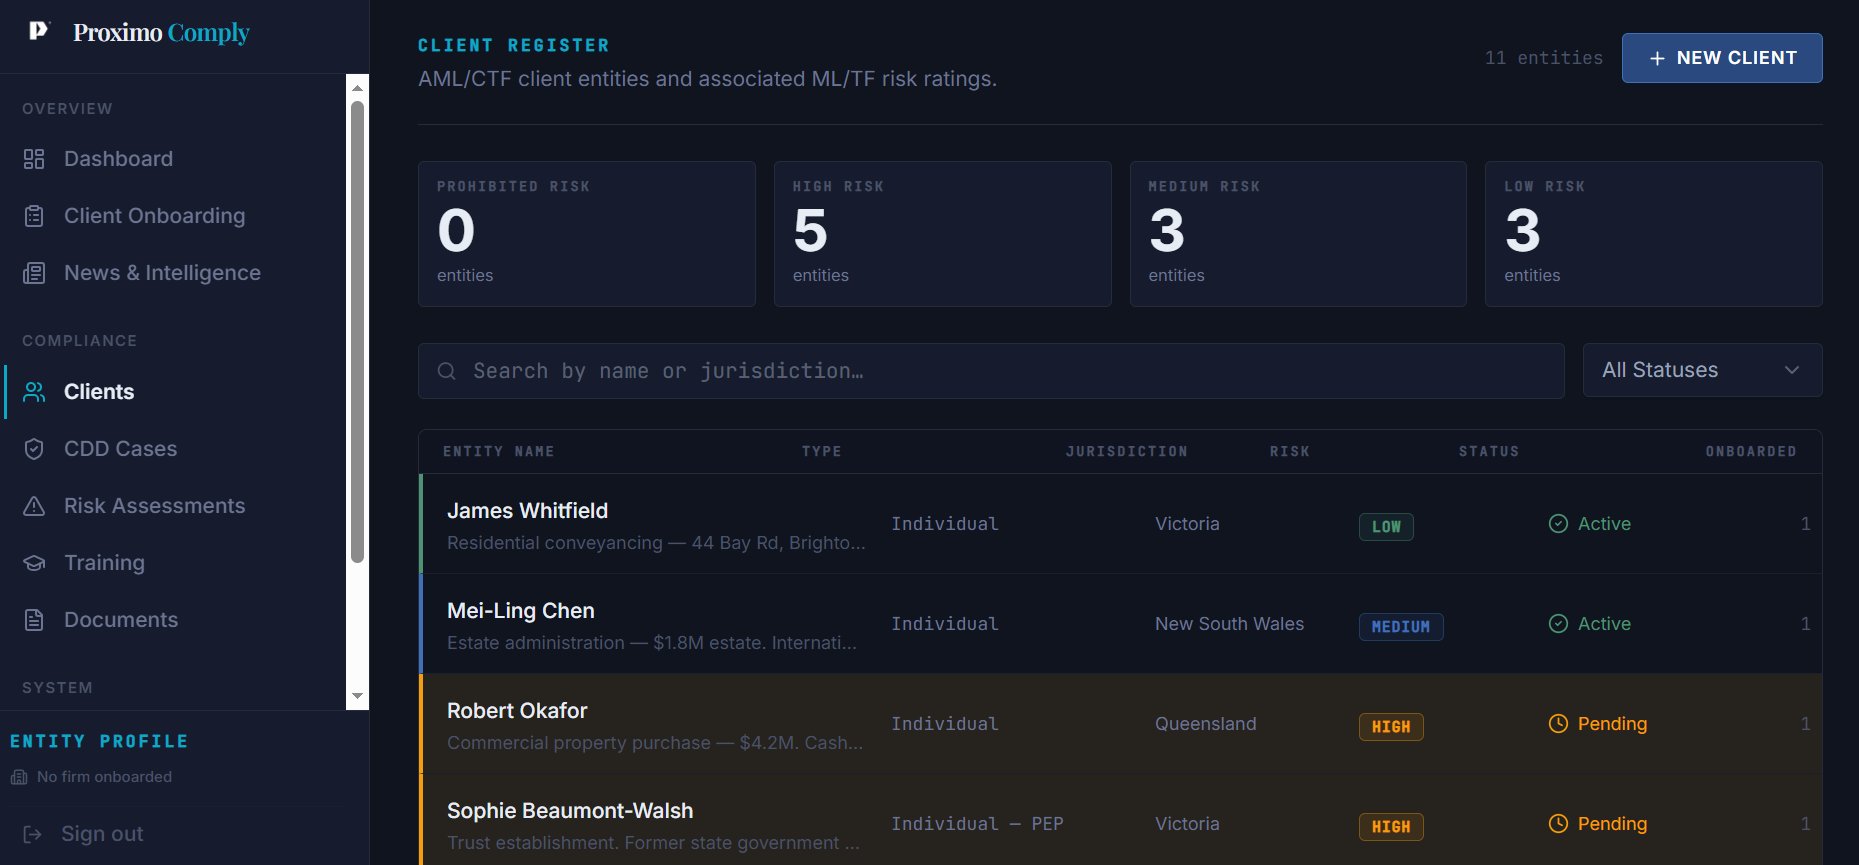
Task: Click the building icon beside No firm onboarded
Action: pyautogui.click(x=19, y=777)
